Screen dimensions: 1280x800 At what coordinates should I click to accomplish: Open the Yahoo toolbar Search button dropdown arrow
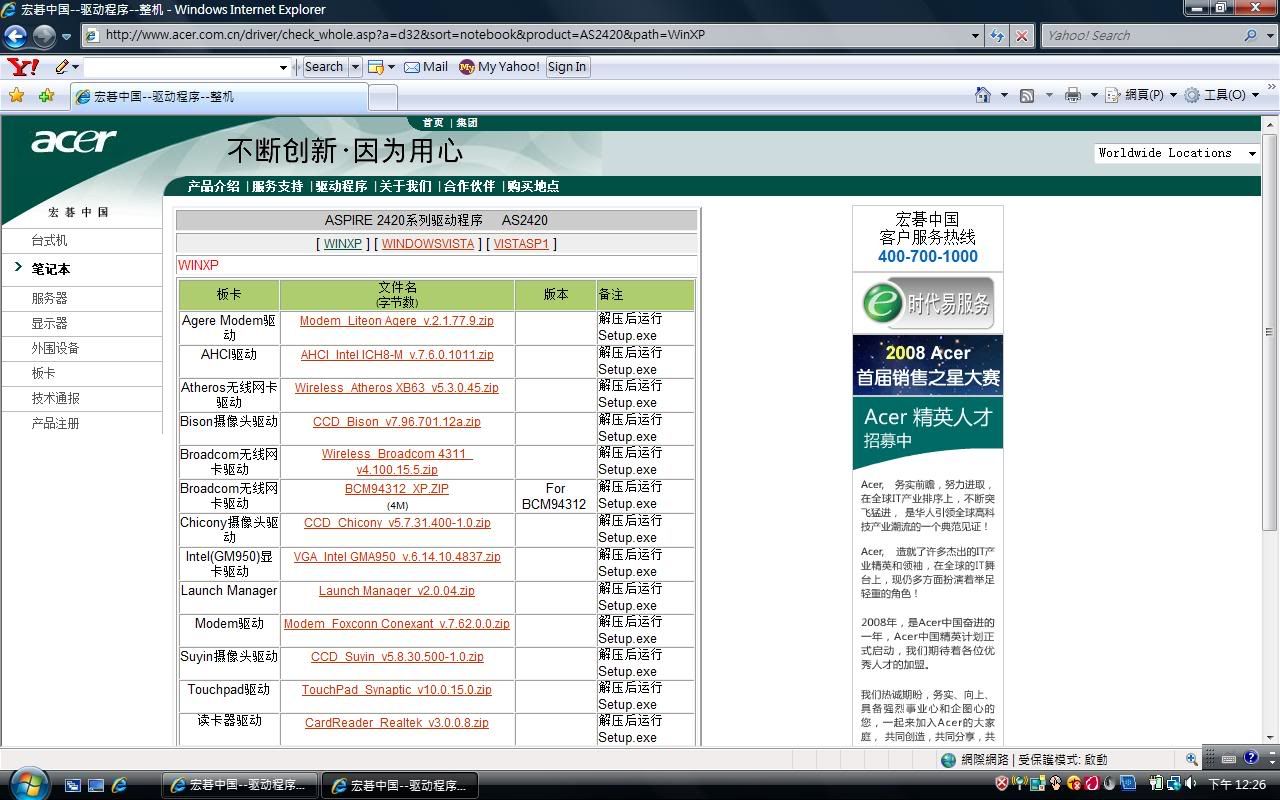pos(354,67)
